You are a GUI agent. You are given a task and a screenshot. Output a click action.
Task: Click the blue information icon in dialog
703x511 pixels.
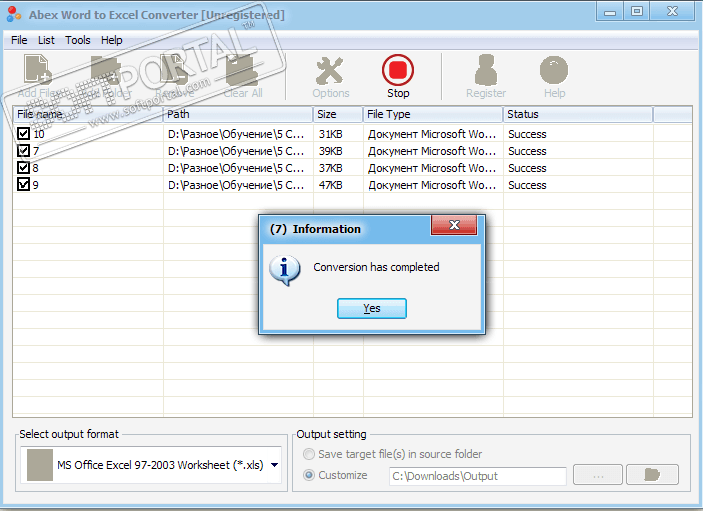[x=285, y=270]
